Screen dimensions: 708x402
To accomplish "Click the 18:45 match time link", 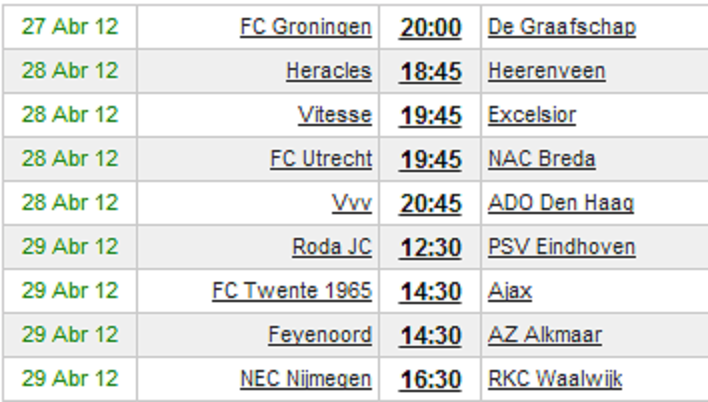I will point(430,72).
